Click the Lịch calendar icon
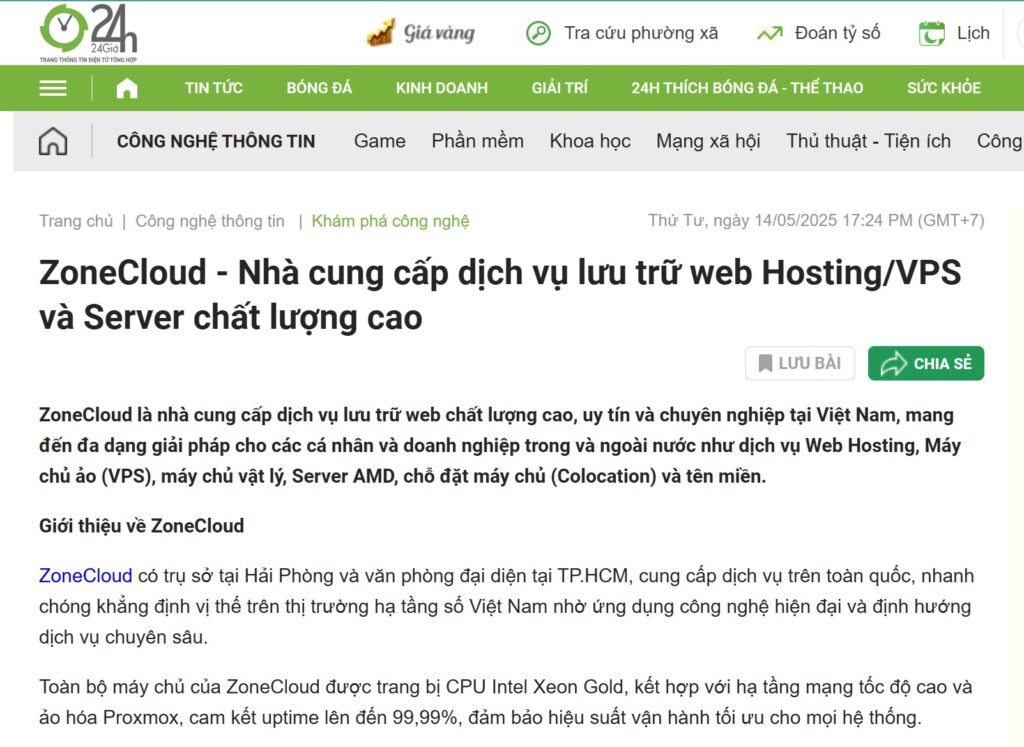This screenshot has width=1024, height=747. pyautogui.click(x=931, y=33)
